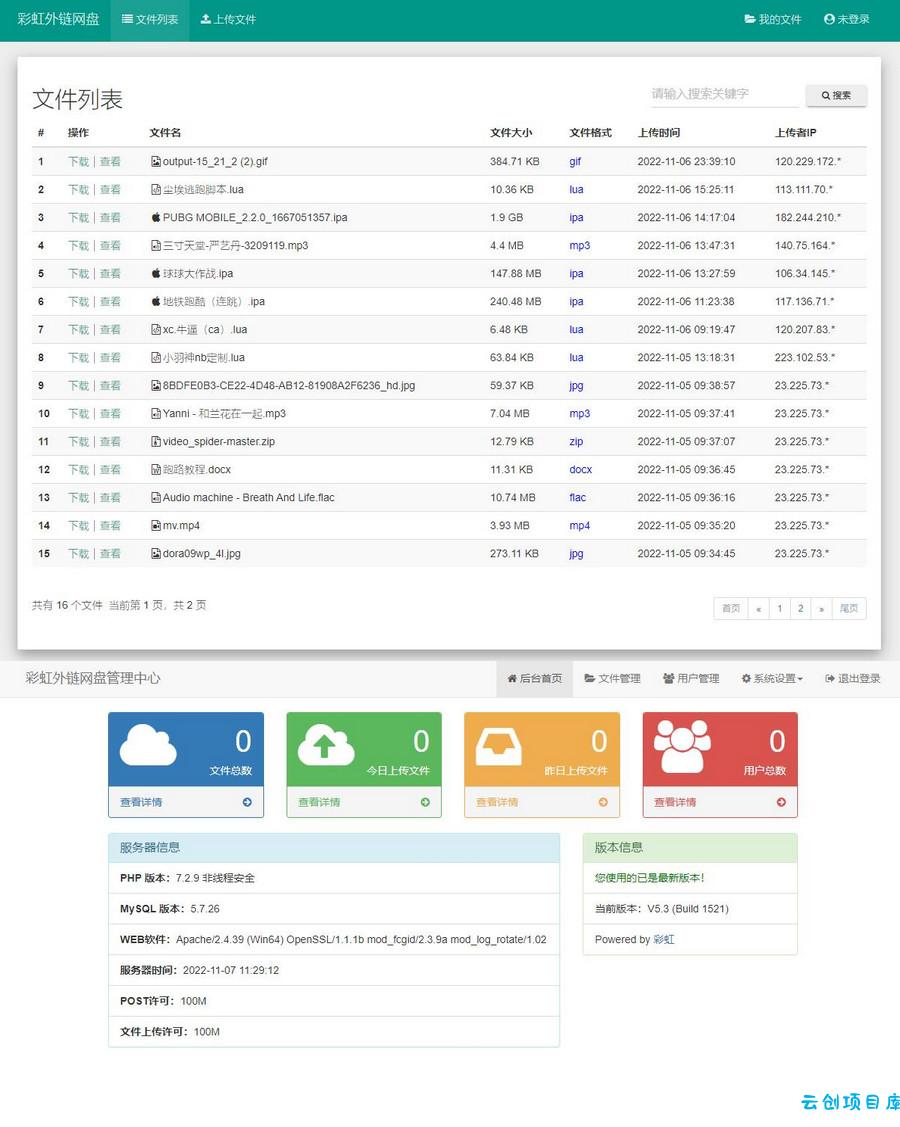The height and width of the screenshot is (1127, 900).
Task: View mv.mp4 via its 查看 link
Action: click(x=110, y=526)
